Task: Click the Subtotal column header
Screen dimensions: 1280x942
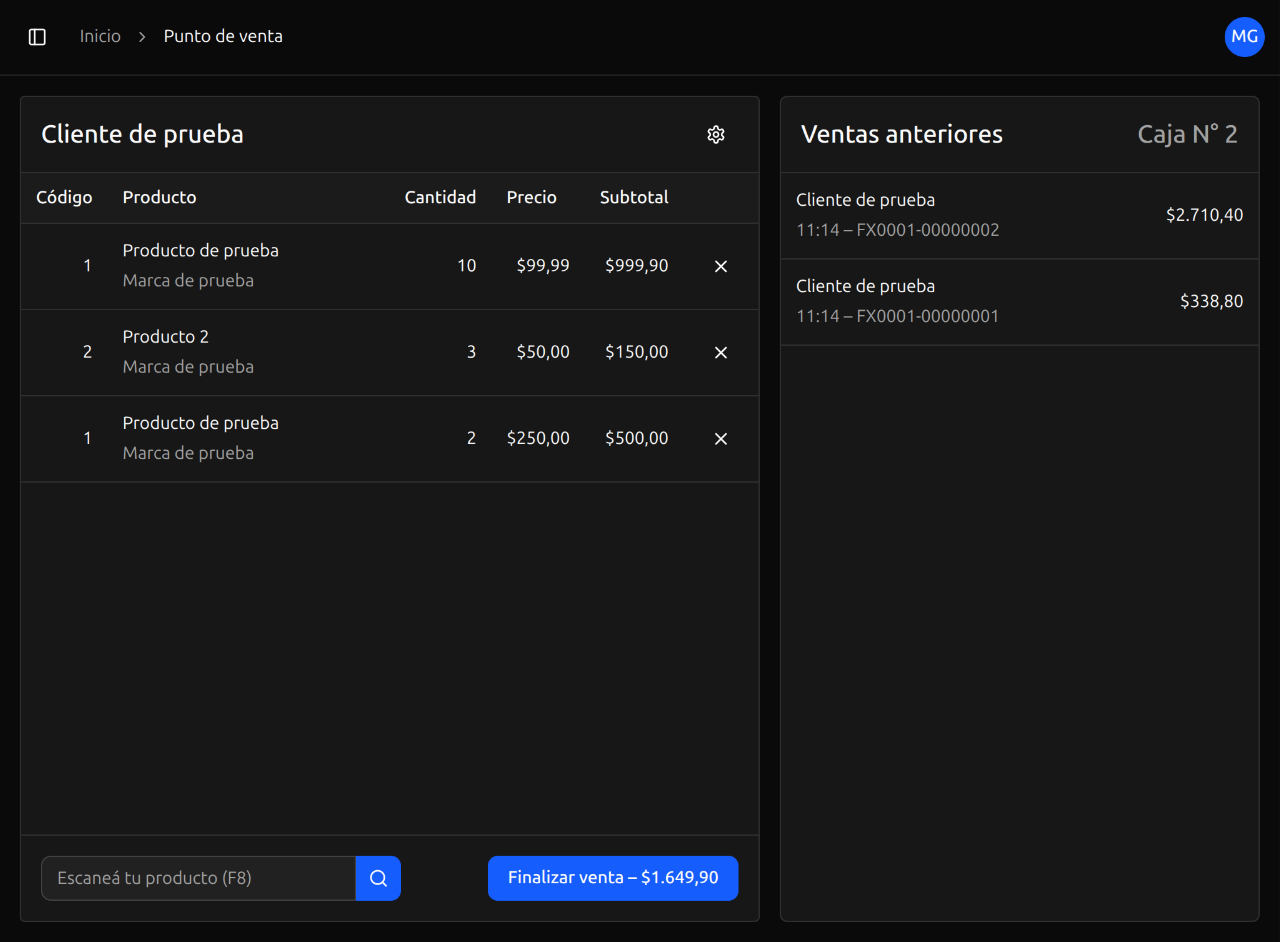Action: tap(634, 198)
